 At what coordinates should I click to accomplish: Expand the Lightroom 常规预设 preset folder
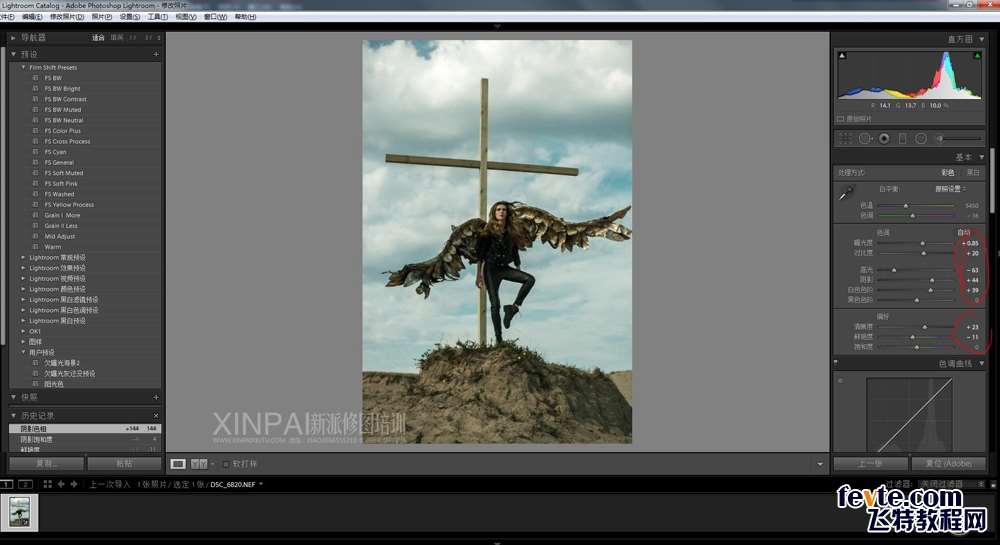coord(24,257)
